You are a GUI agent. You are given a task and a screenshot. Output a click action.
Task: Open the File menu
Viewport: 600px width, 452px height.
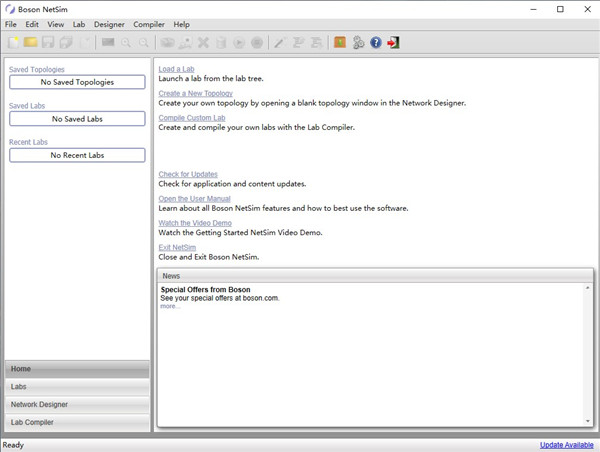click(x=11, y=24)
